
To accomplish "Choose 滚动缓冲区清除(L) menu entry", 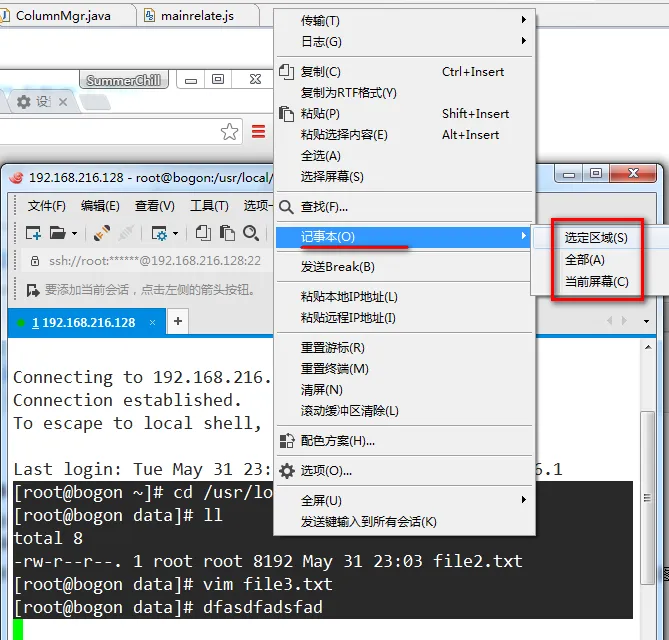I will tap(404, 411).
